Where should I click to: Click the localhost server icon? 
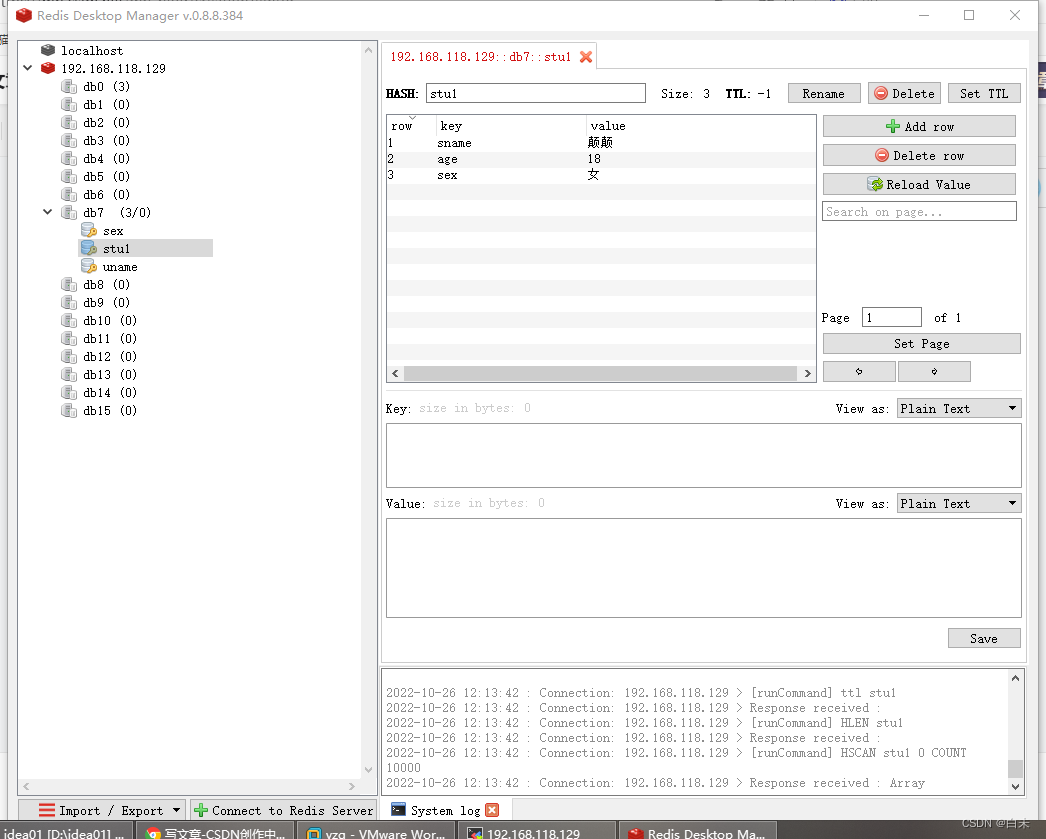(47, 50)
